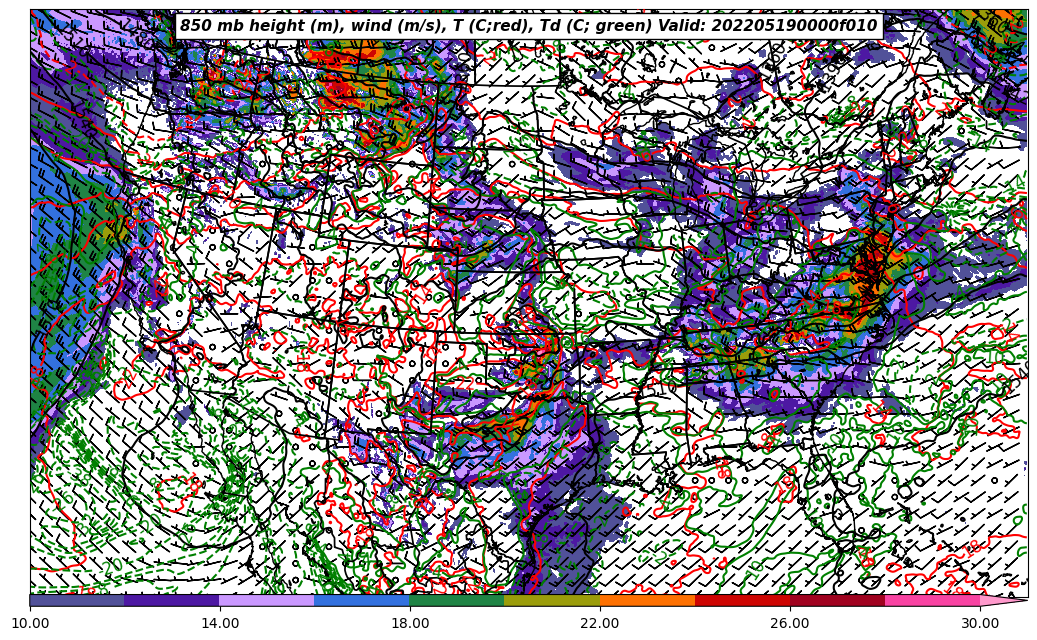Click the slate-blue 10–12 colorbar segment
This screenshot has width=1037, height=640.
[77, 600]
